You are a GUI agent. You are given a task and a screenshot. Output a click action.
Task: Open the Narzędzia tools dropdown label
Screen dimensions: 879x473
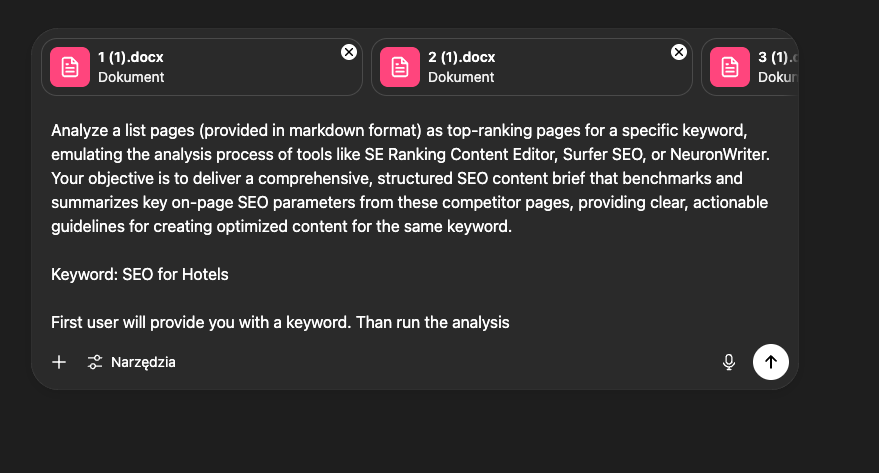[143, 362]
